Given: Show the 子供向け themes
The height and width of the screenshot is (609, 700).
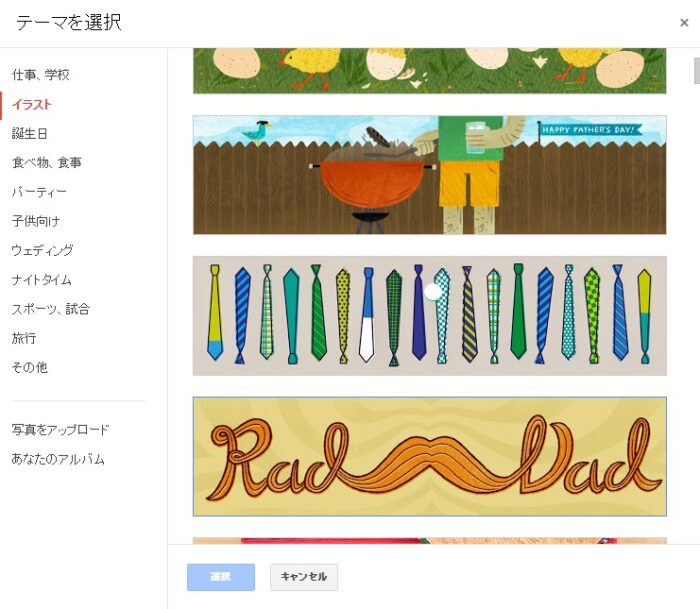Looking at the screenshot, I should [36, 221].
